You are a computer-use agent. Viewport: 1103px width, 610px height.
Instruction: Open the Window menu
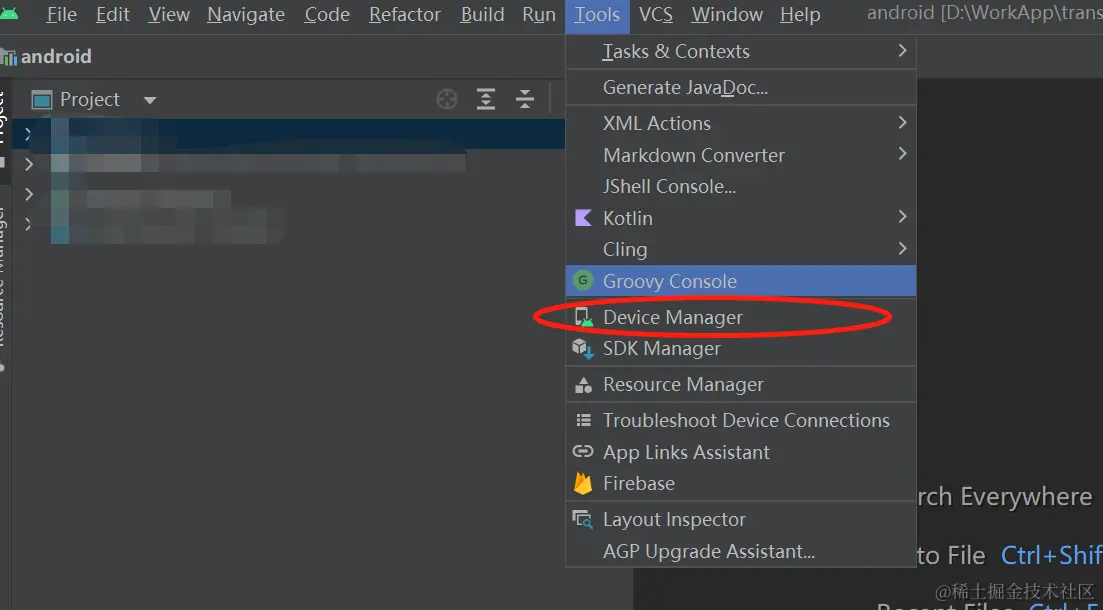coord(727,15)
